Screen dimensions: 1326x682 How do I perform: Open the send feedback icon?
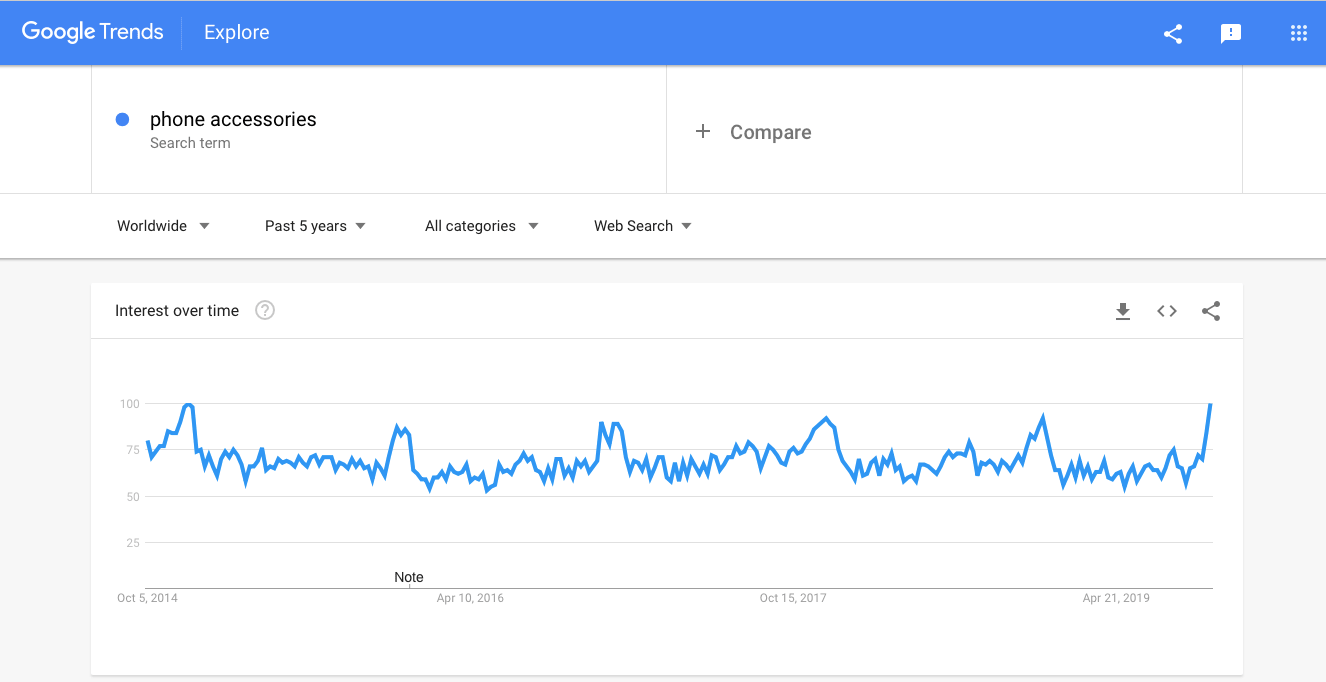coord(1231,33)
